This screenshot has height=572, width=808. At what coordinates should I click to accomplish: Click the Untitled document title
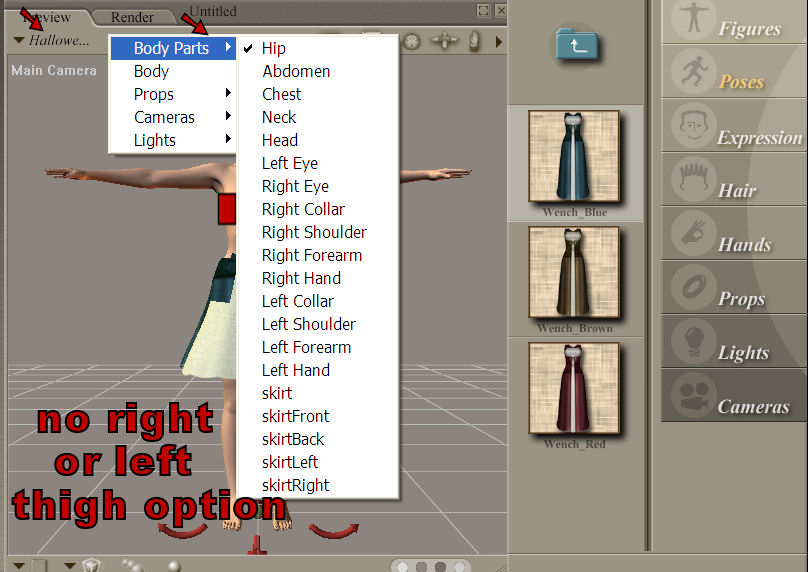click(x=213, y=11)
